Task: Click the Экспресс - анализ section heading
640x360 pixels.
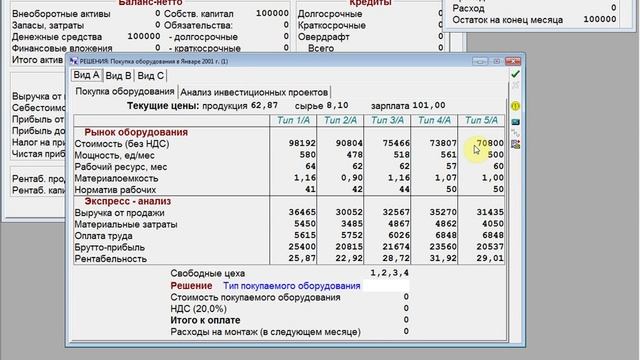Action: point(127,201)
